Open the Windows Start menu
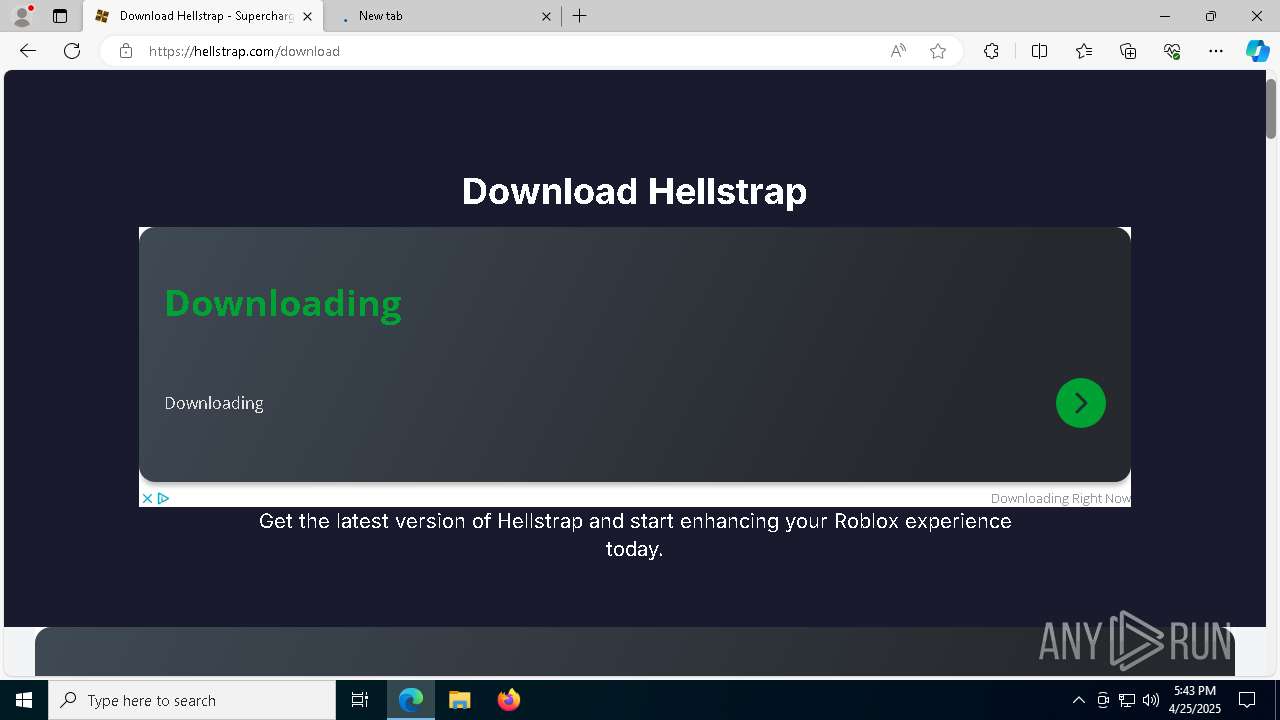Viewport: 1280px width, 720px height. 24,700
